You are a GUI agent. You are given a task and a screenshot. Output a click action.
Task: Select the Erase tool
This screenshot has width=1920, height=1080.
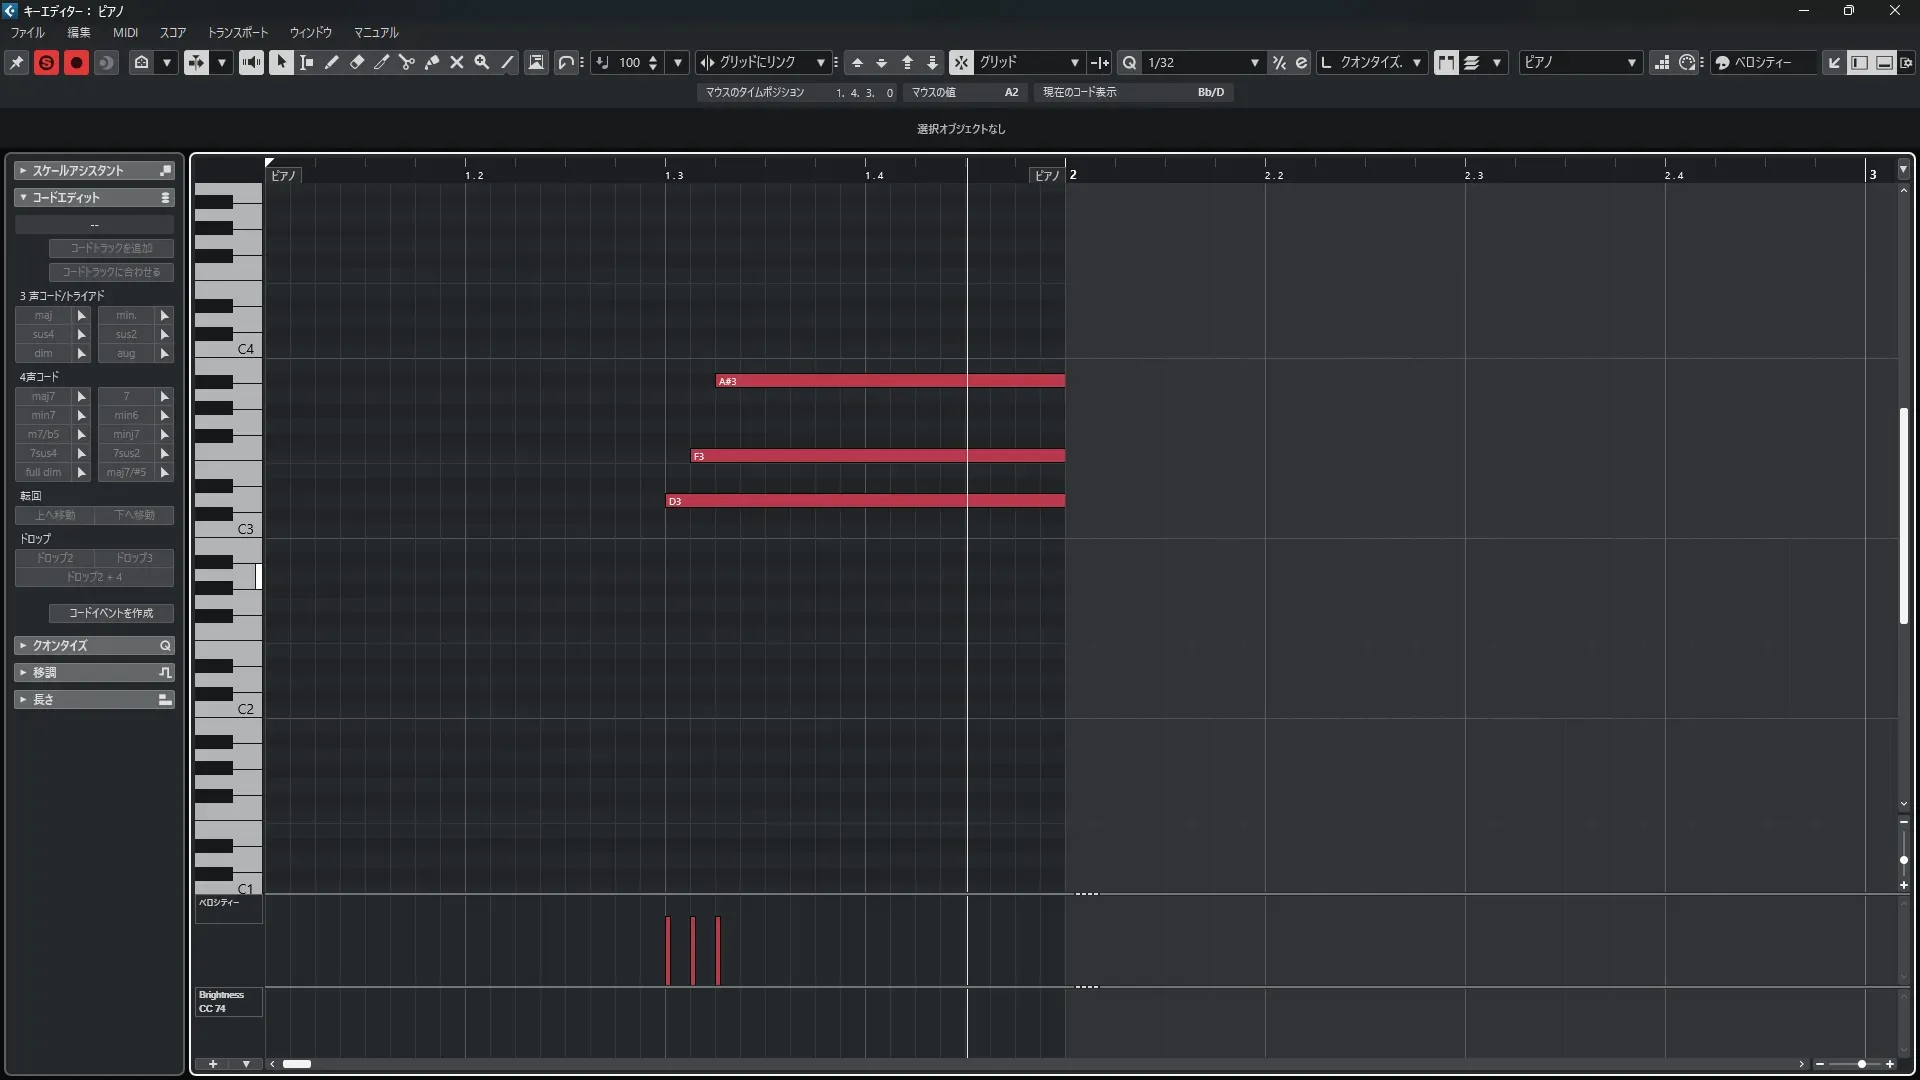356,62
